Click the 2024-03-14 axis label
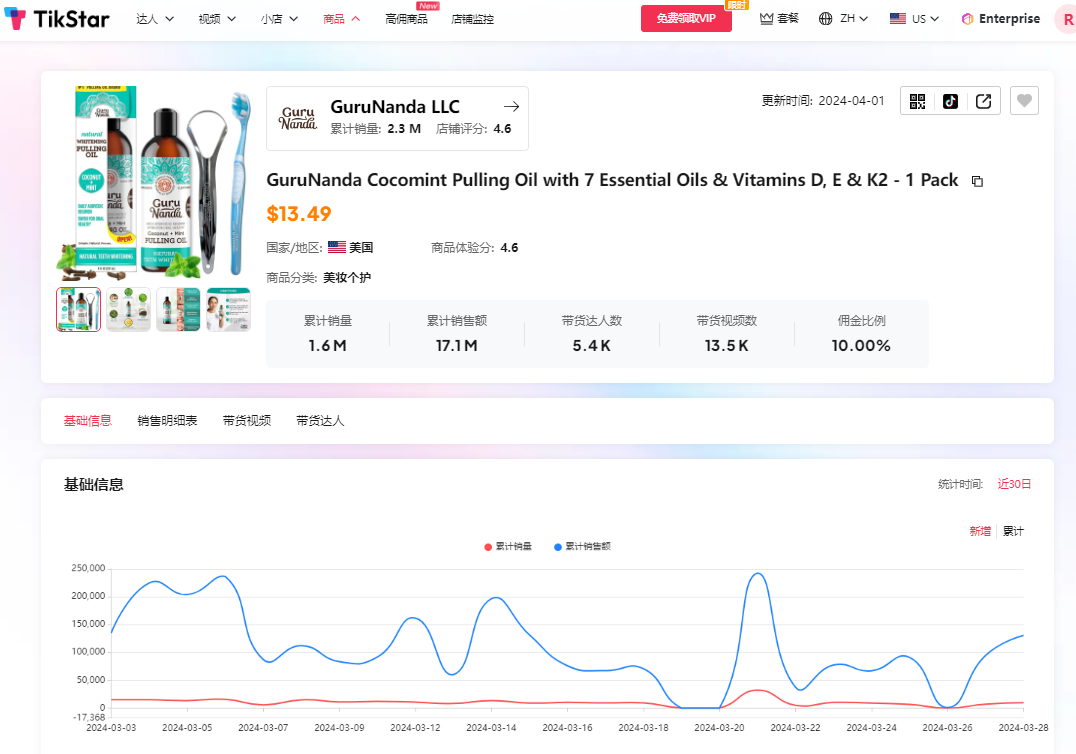The width and height of the screenshot is (1076, 754). click(491, 728)
